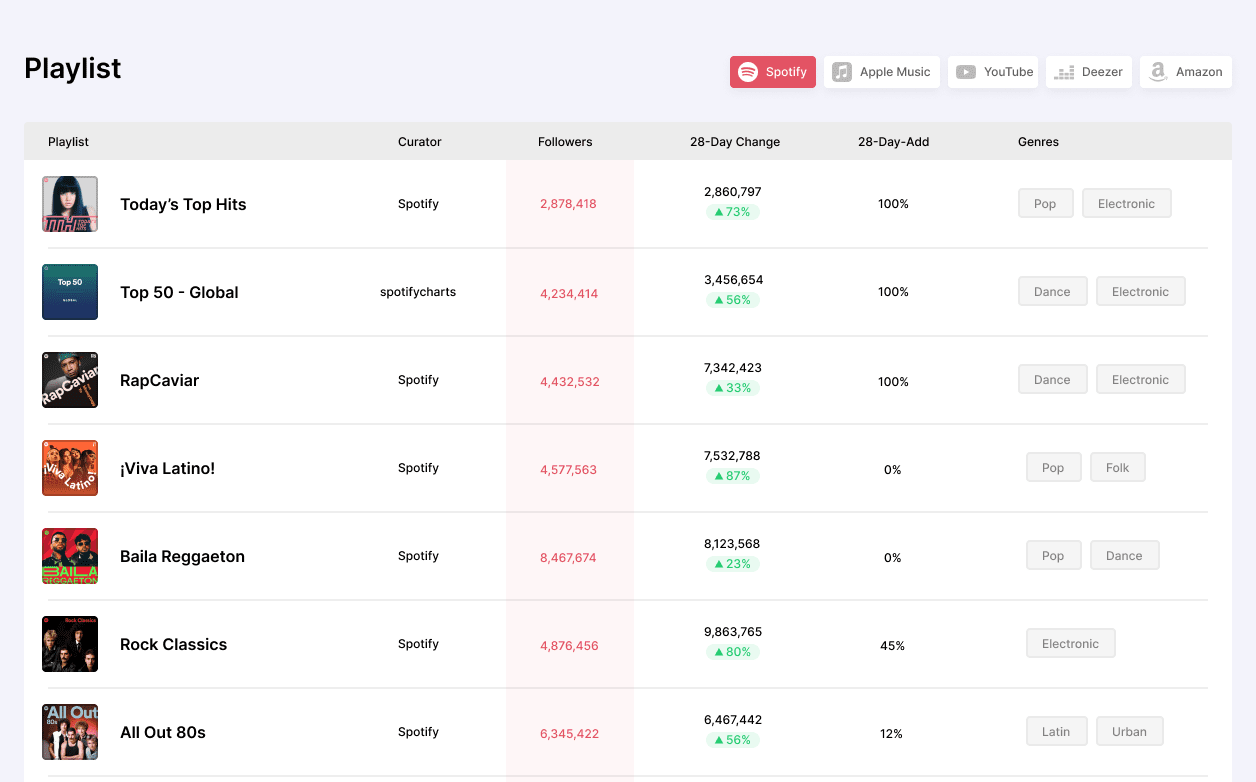Open Top 50 - Global cover thumbnail
Viewport: 1256px width, 782px height.
[x=70, y=292]
